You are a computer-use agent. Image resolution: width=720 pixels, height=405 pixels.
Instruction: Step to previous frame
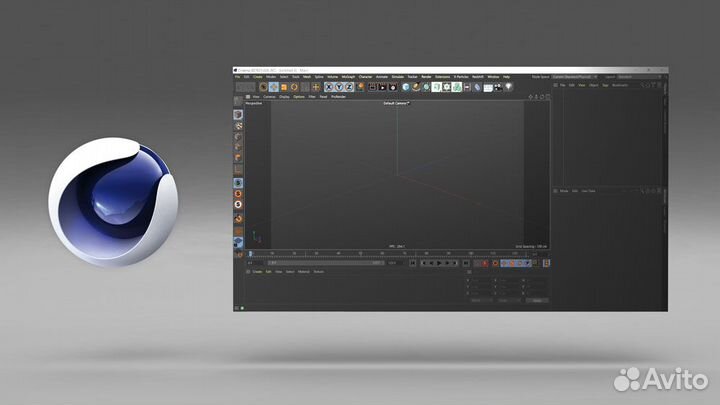(x=431, y=263)
